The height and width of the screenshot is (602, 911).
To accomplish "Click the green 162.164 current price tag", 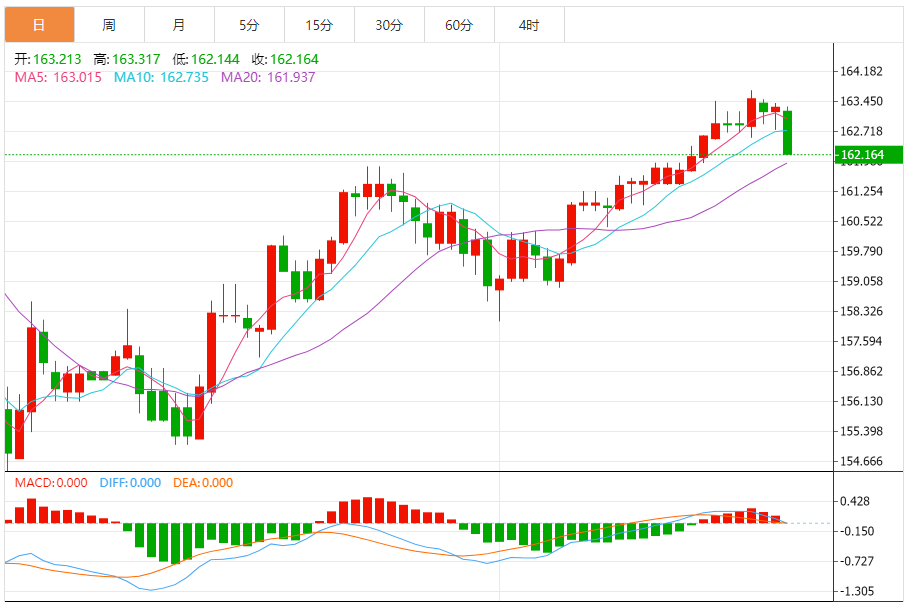I will click(869, 155).
